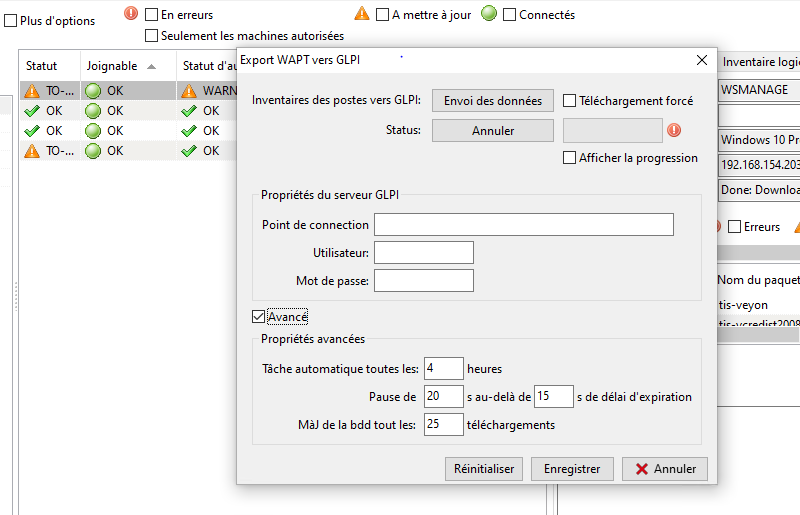Check 'Téléchargement forcé' option

tap(569, 101)
